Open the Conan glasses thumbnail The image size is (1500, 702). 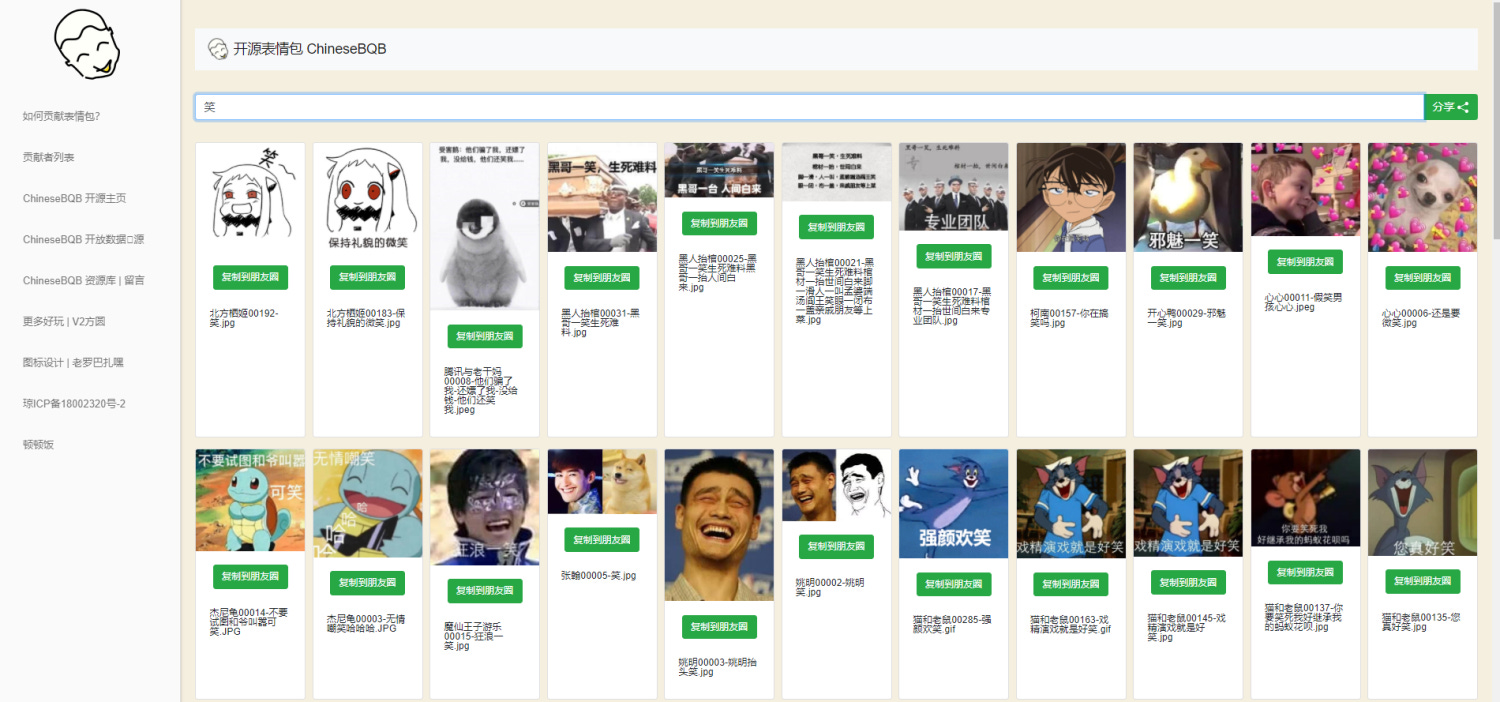coord(1071,197)
